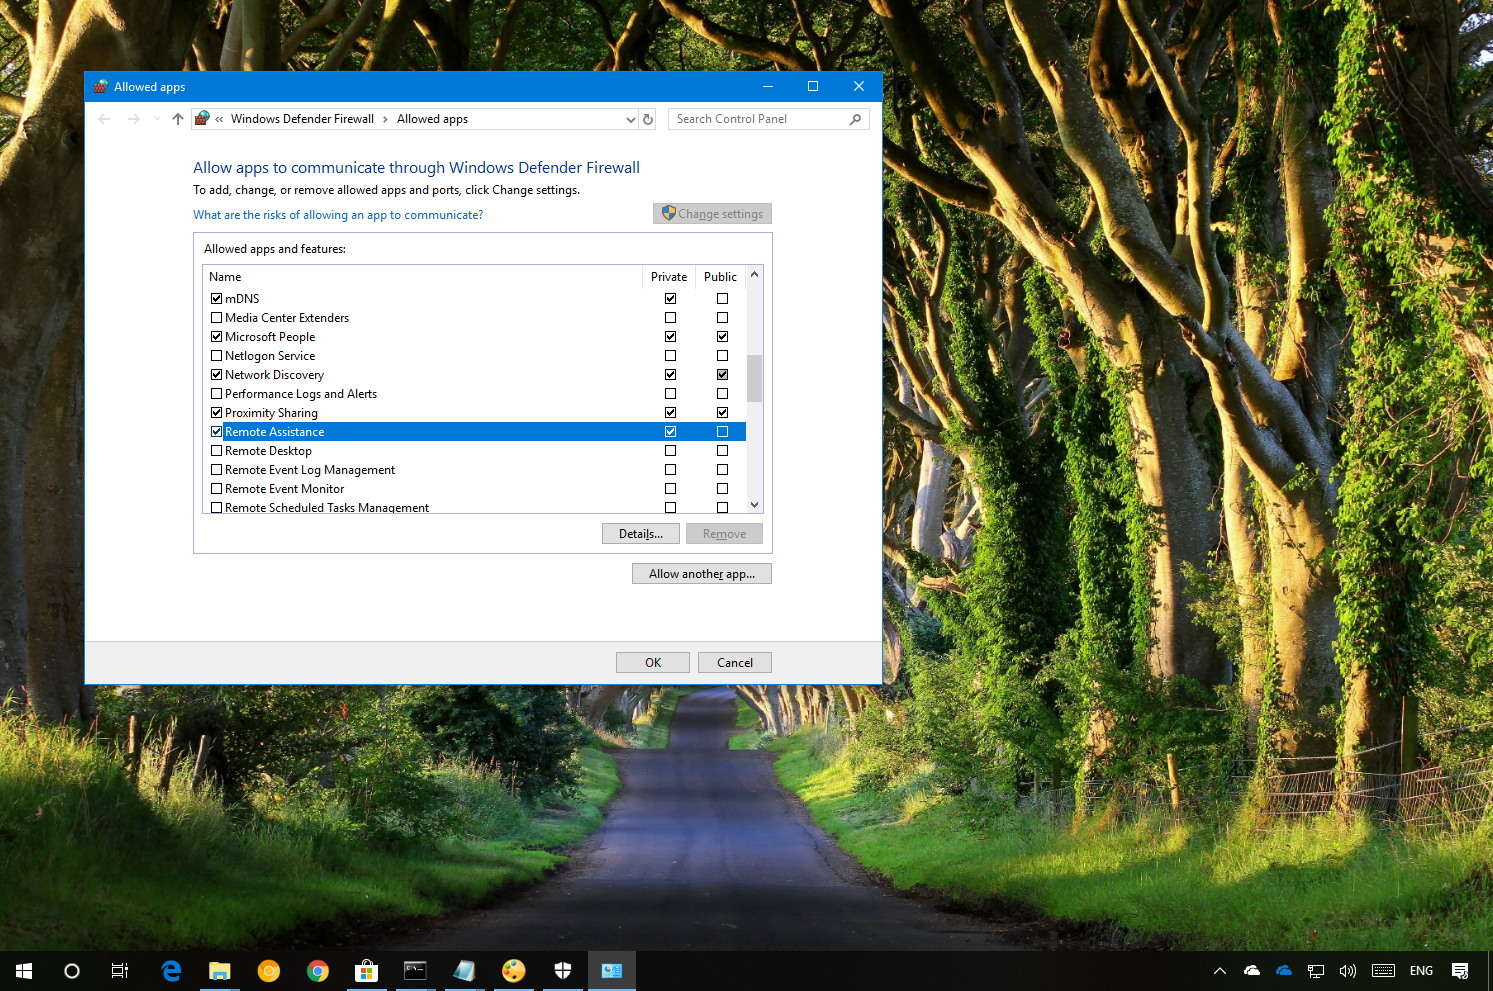Click the search magnifier icon
This screenshot has height=991, width=1493.
[855, 119]
